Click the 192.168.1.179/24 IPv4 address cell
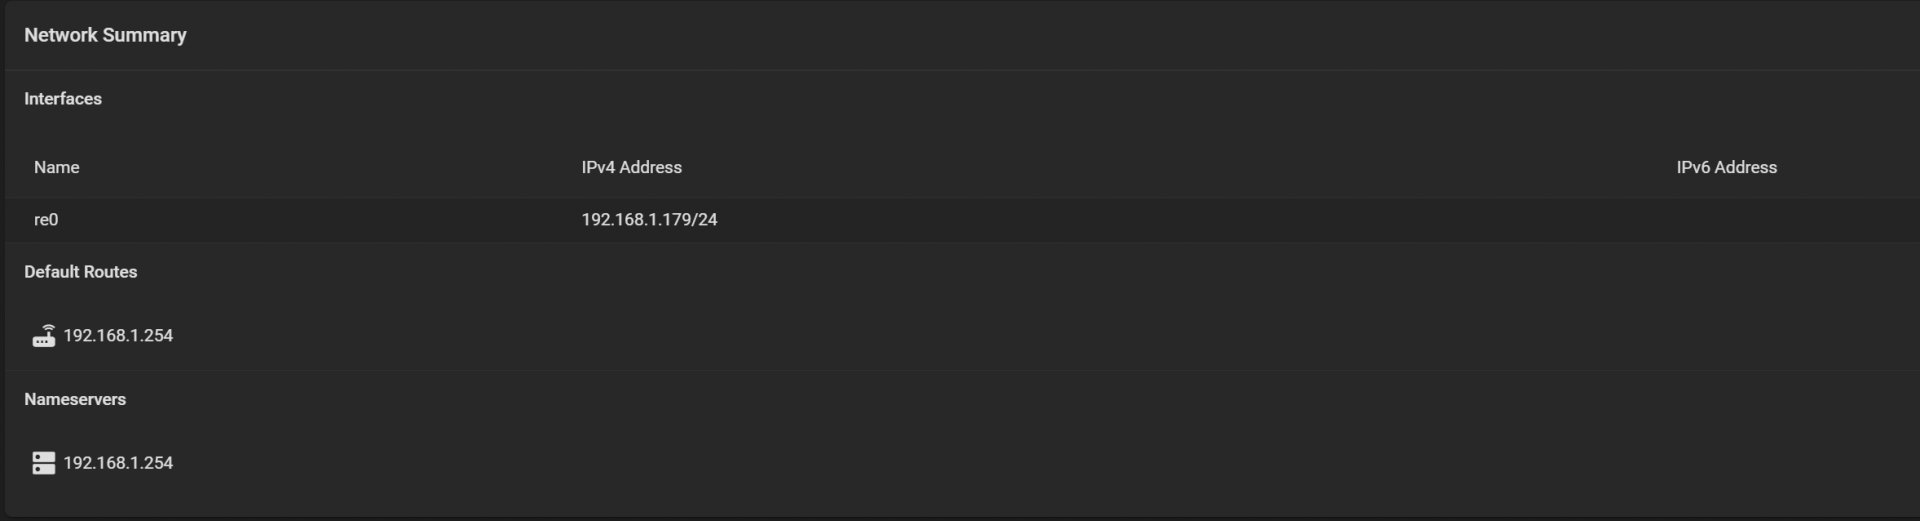The image size is (1920, 521). click(650, 220)
